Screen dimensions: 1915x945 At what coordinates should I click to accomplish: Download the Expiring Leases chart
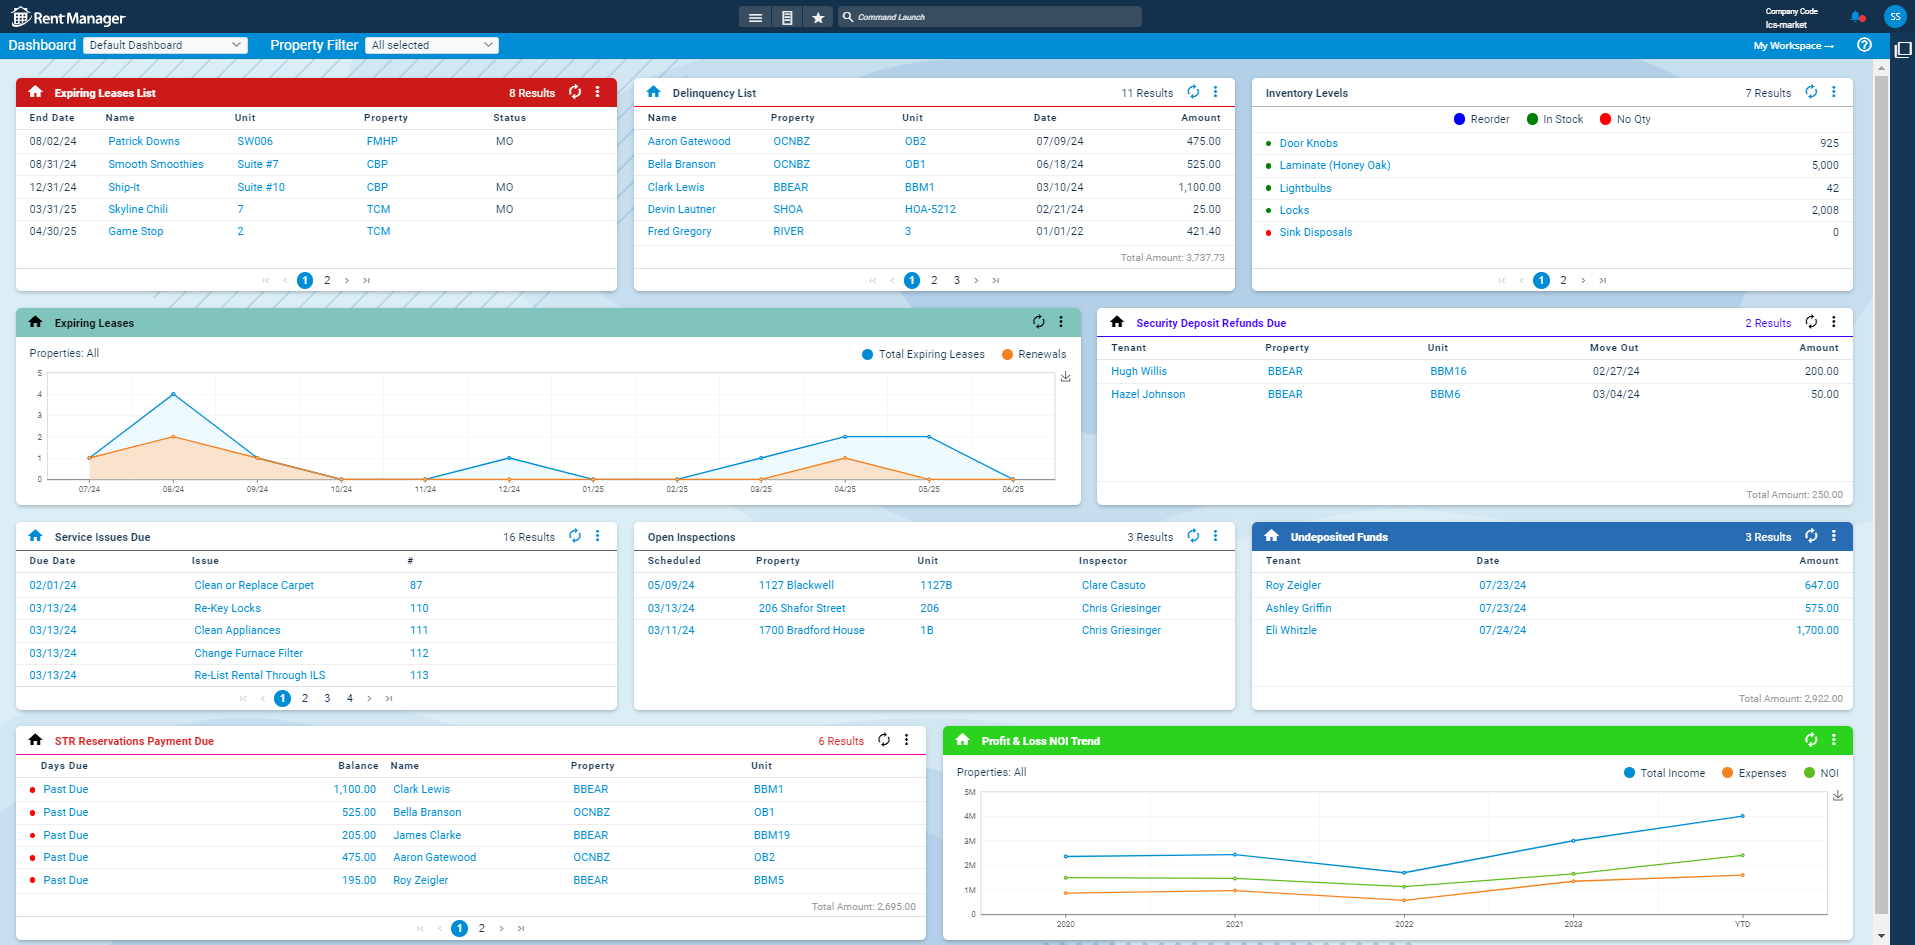[x=1066, y=377]
